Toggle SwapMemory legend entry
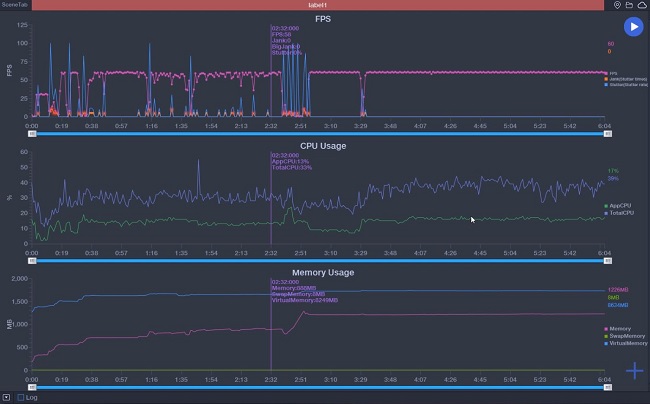This screenshot has height=404, width=650. click(624, 336)
